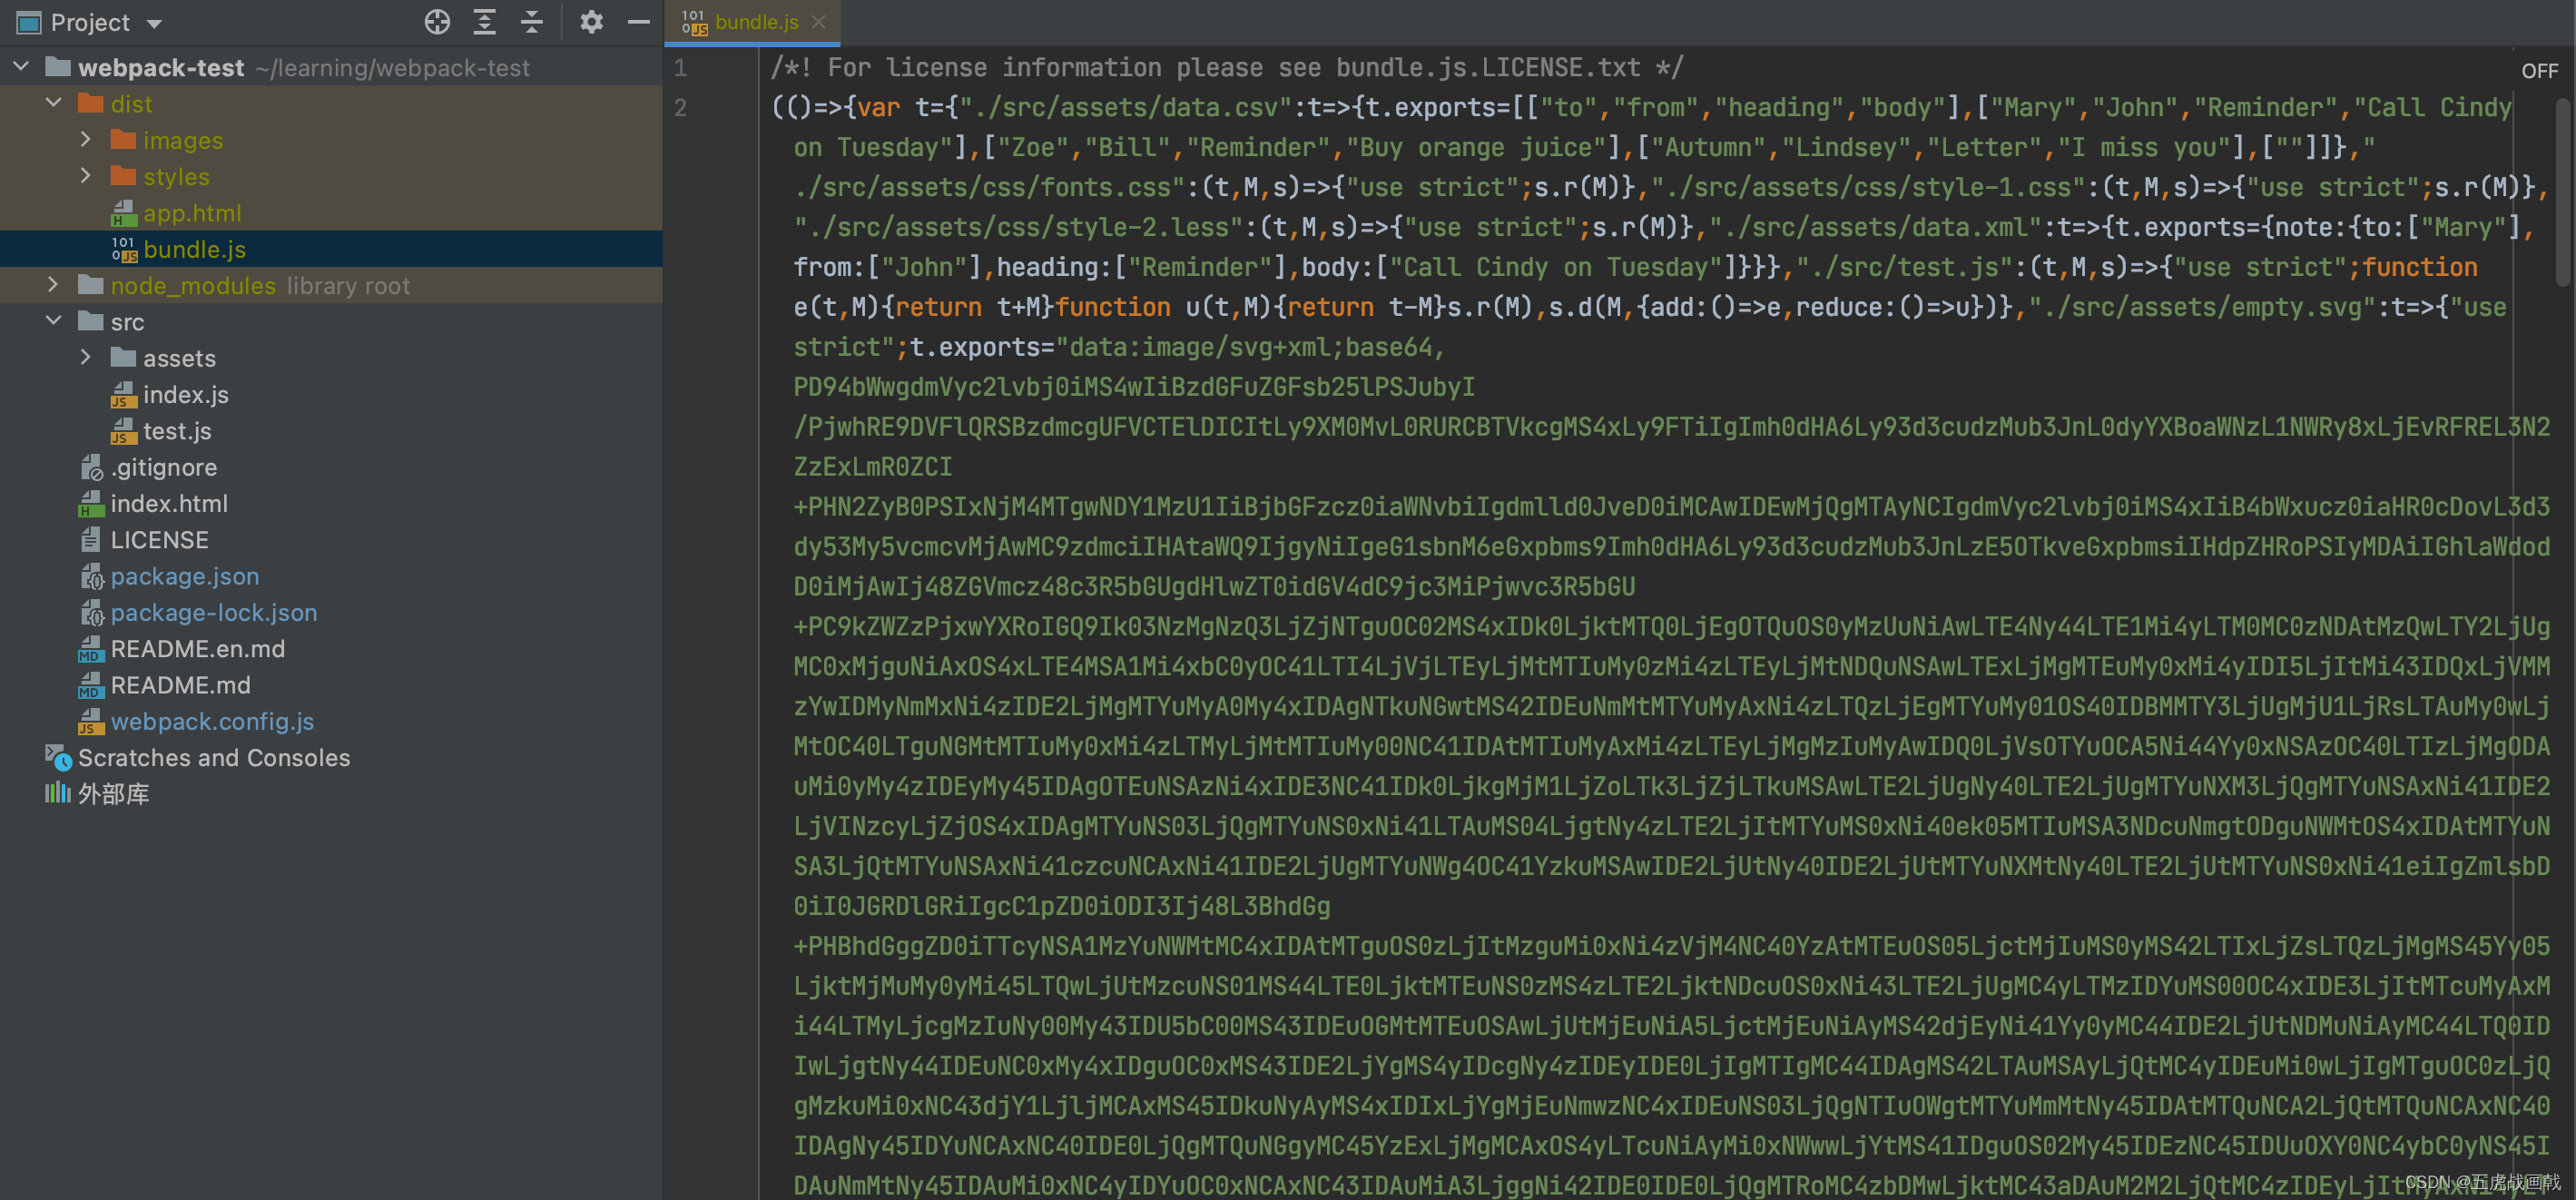2576x1200 pixels.
Task: Expand the images folder chevron
Action: coord(86,140)
